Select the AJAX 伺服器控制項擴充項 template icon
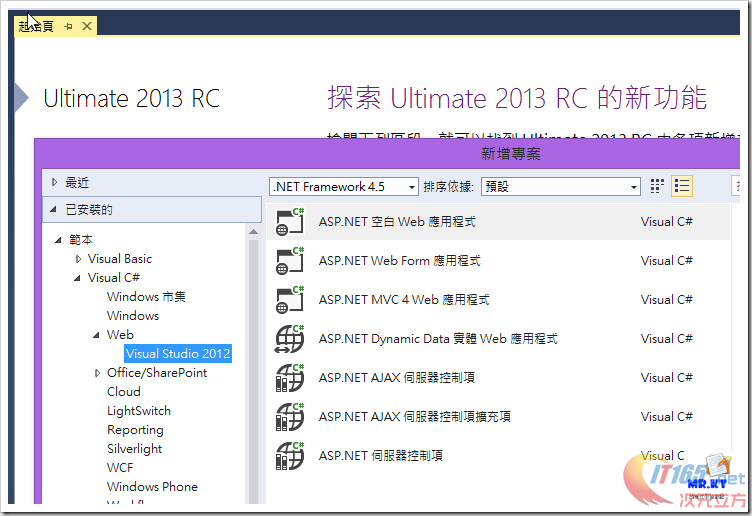752x516 pixels. [x=290, y=416]
